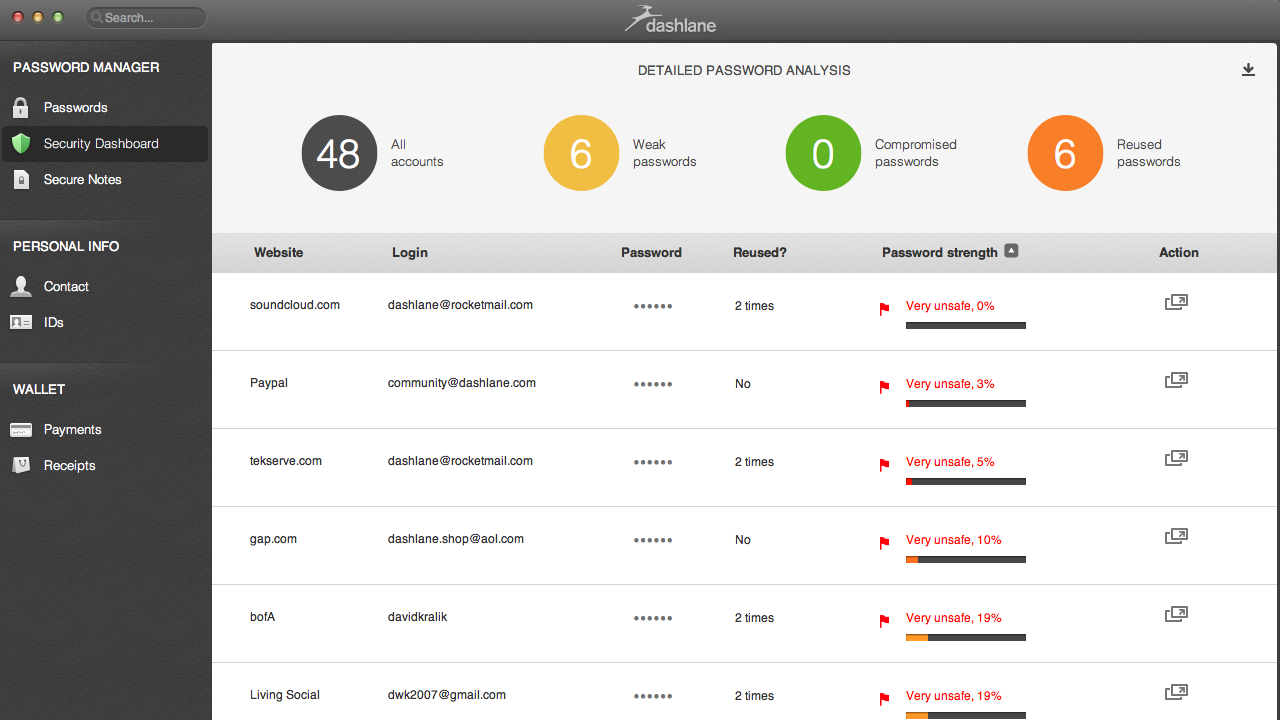Click the Contact person icon

[x=21, y=287]
